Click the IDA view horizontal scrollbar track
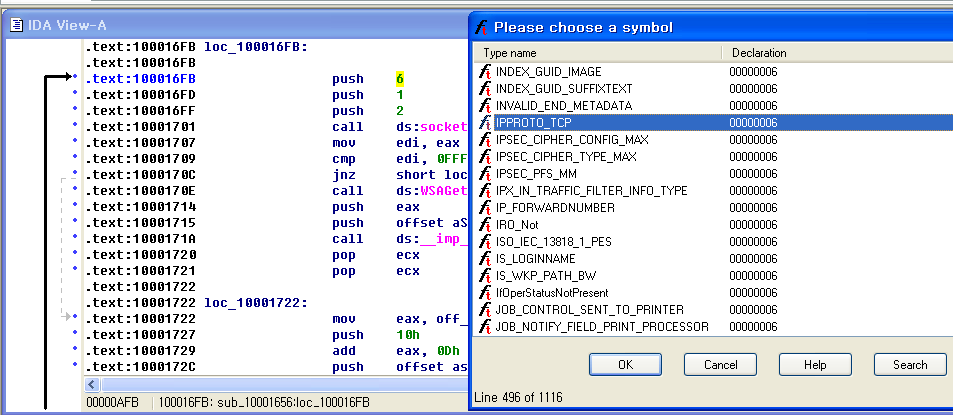 (284, 385)
